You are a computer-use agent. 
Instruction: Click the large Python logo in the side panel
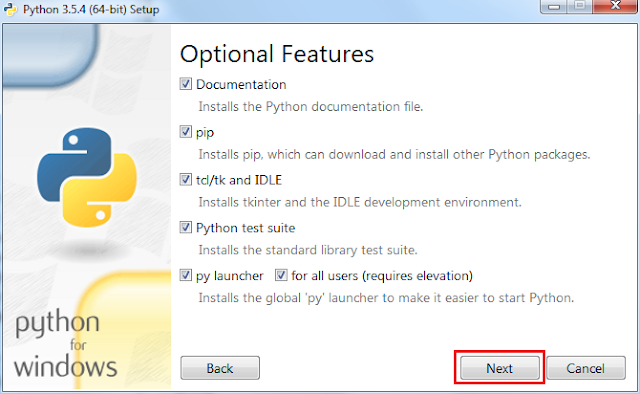pyautogui.click(x=87, y=177)
